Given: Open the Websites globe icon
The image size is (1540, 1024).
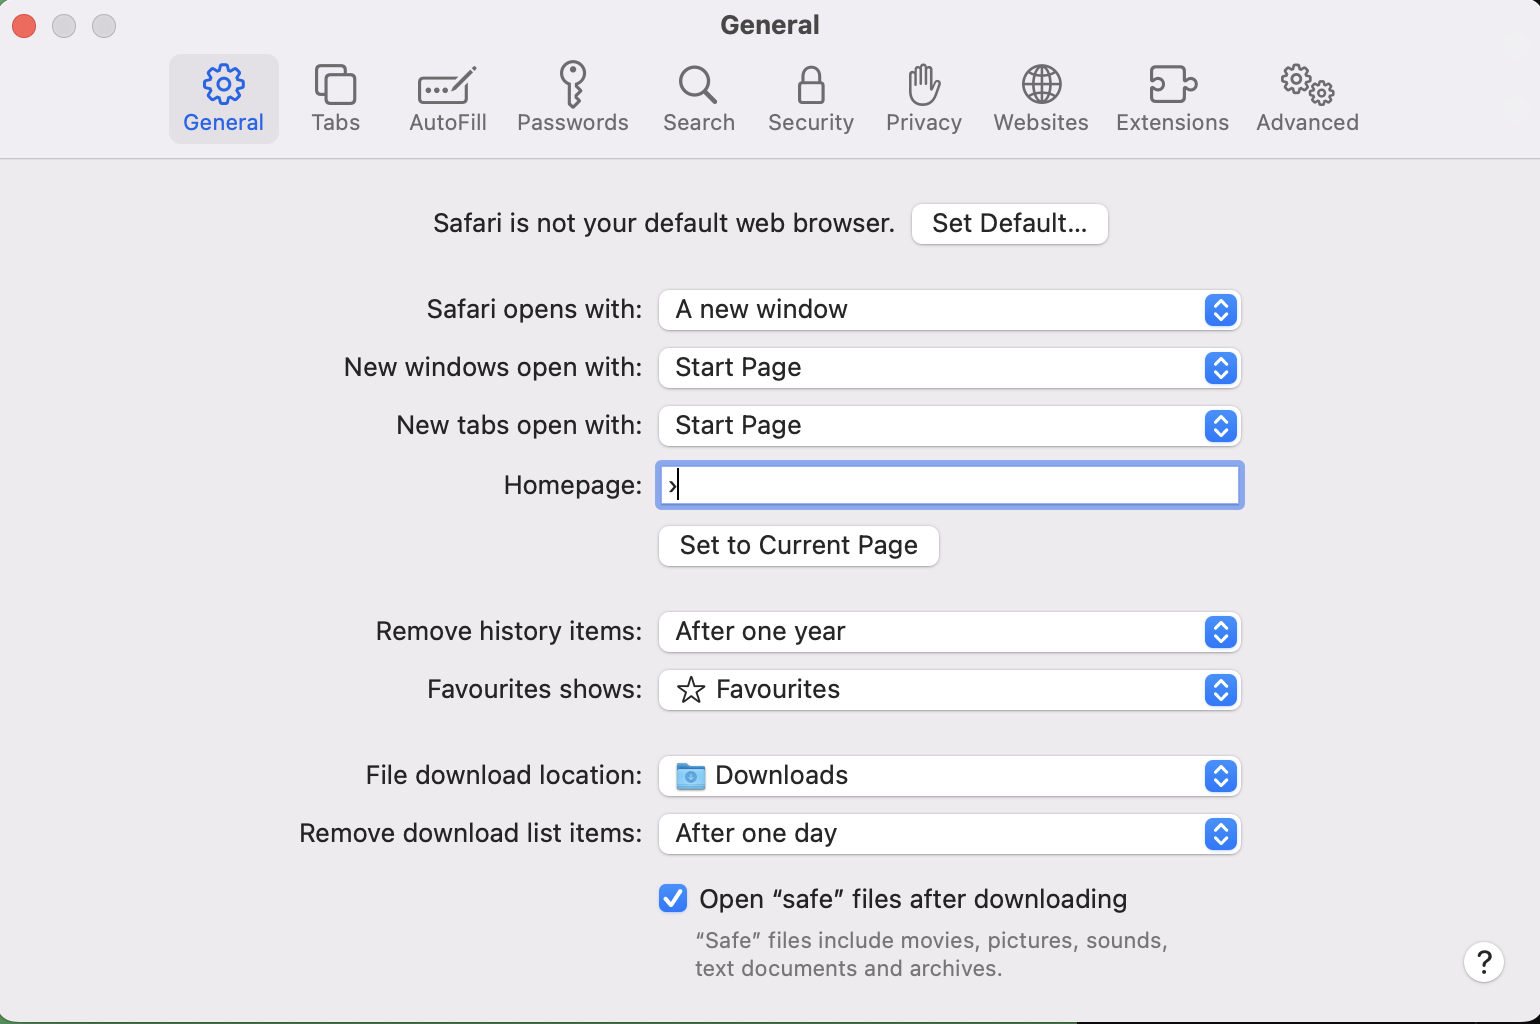Looking at the screenshot, I should [x=1041, y=85].
